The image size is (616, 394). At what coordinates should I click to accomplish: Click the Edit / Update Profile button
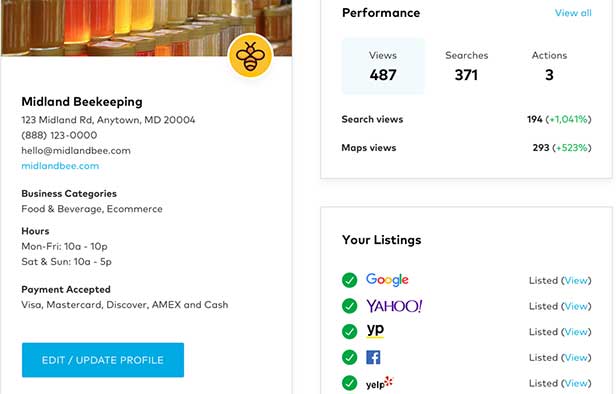tap(103, 360)
